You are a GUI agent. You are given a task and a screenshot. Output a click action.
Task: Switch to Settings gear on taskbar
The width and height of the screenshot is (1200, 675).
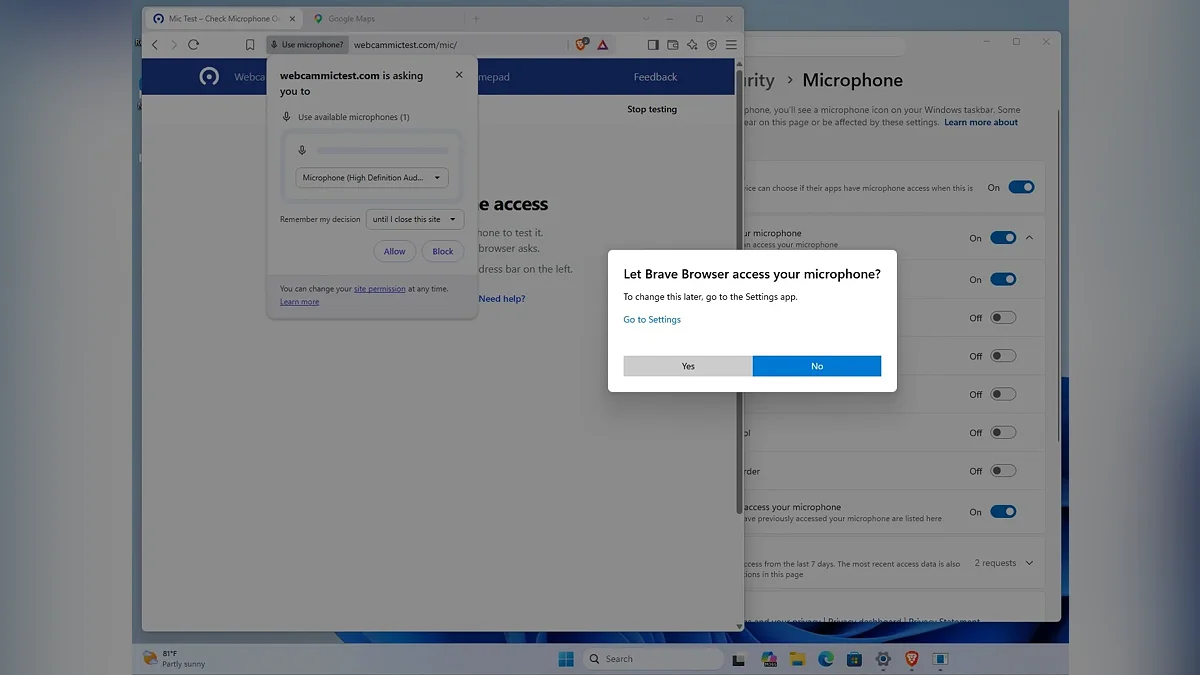coord(883,659)
